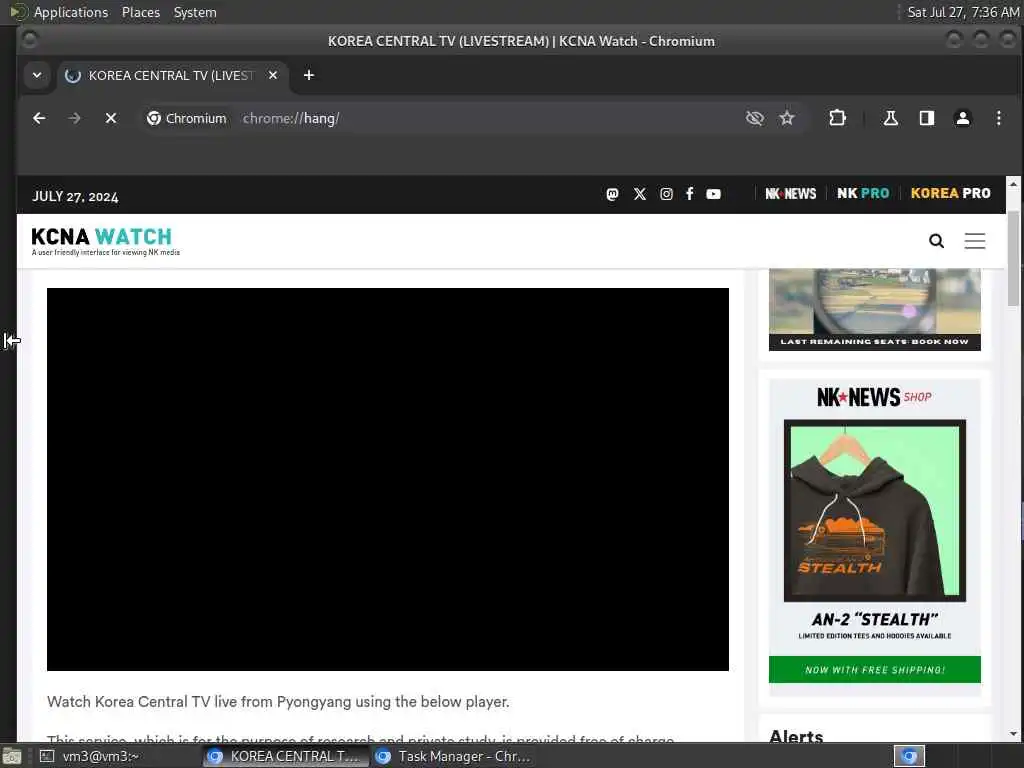Switch to KOREA CENTRAL T... taskbar item

pyautogui.click(x=285, y=756)
